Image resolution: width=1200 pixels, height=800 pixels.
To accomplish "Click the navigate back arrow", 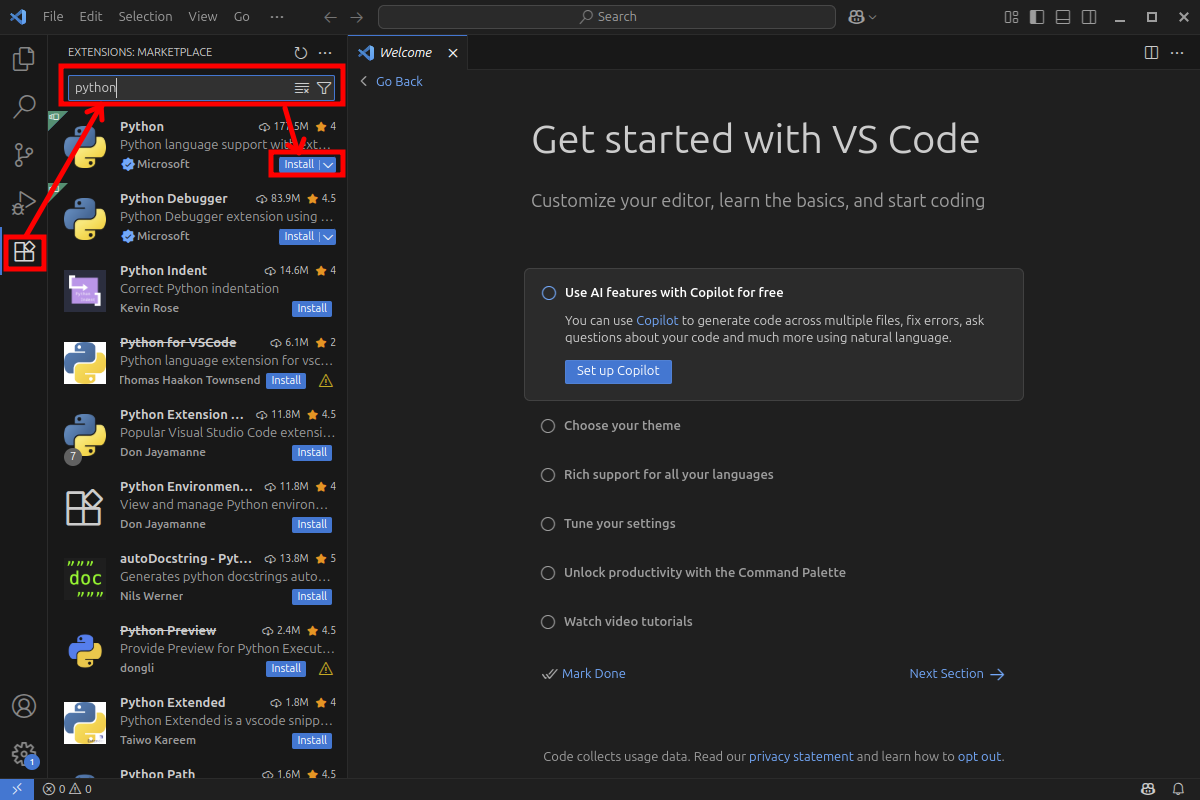I will [331, 17].
